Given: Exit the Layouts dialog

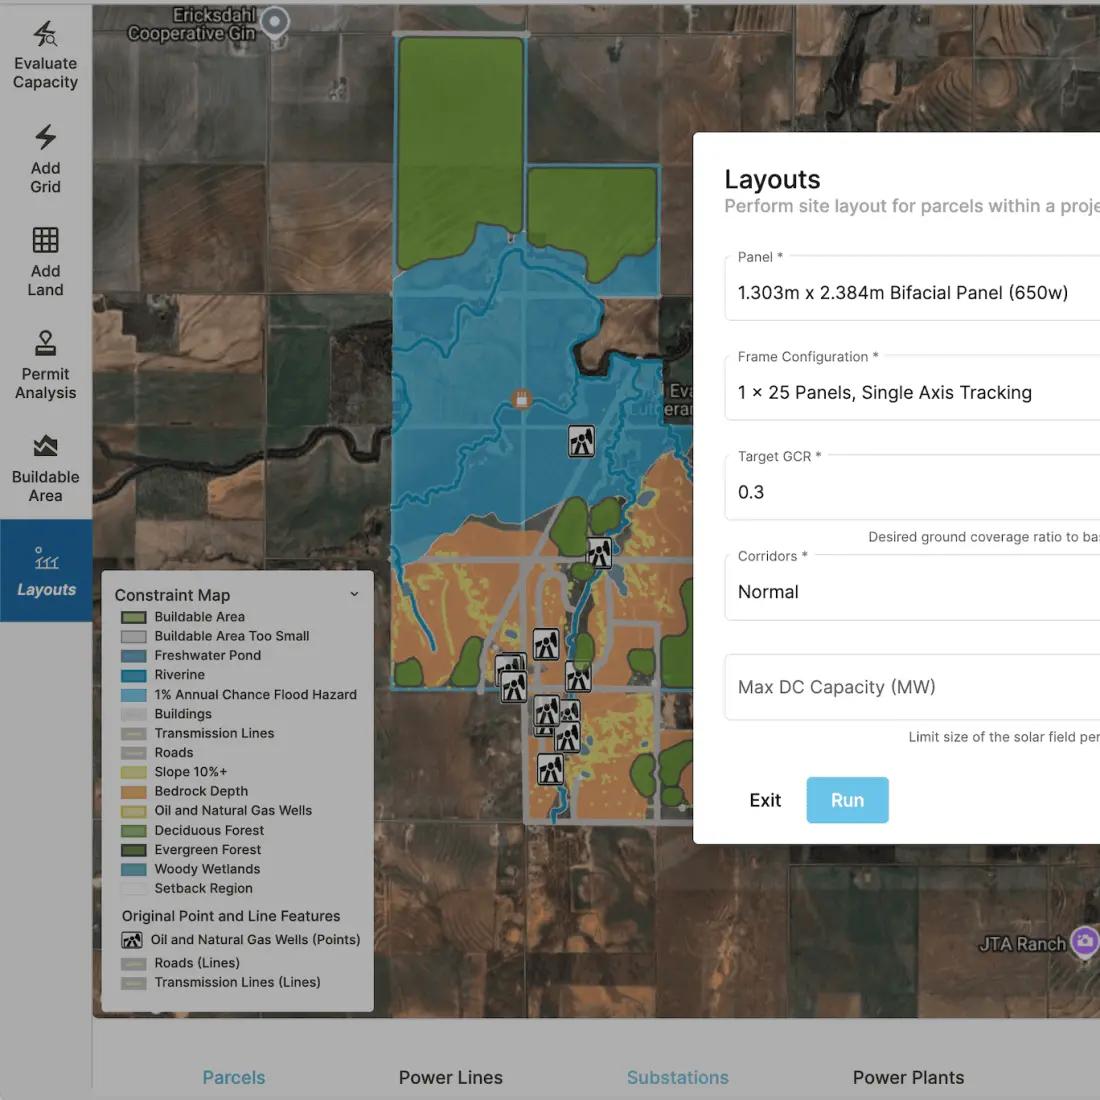Looking at the screenshot, I should tap(765, 800).
